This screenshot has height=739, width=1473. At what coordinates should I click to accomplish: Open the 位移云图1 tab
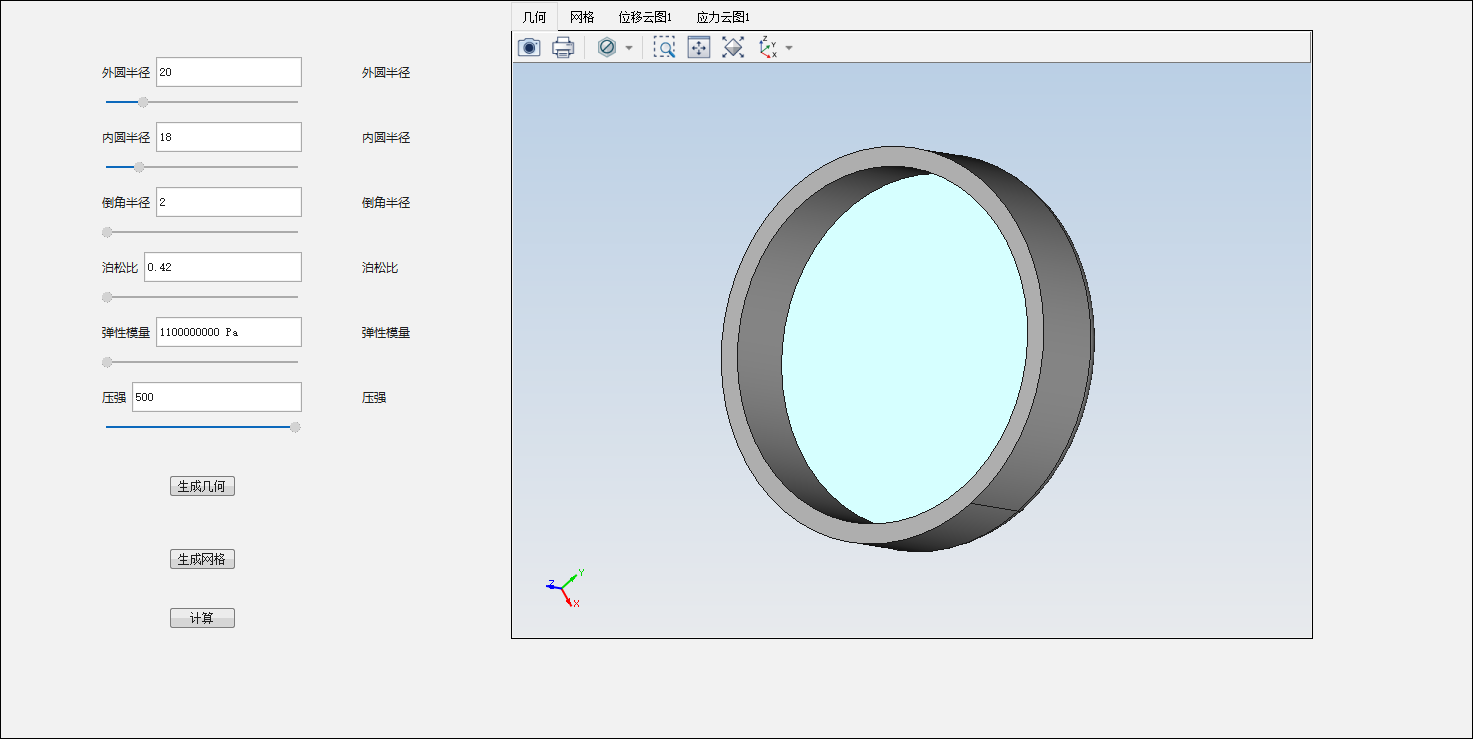[x=645, y=17]
